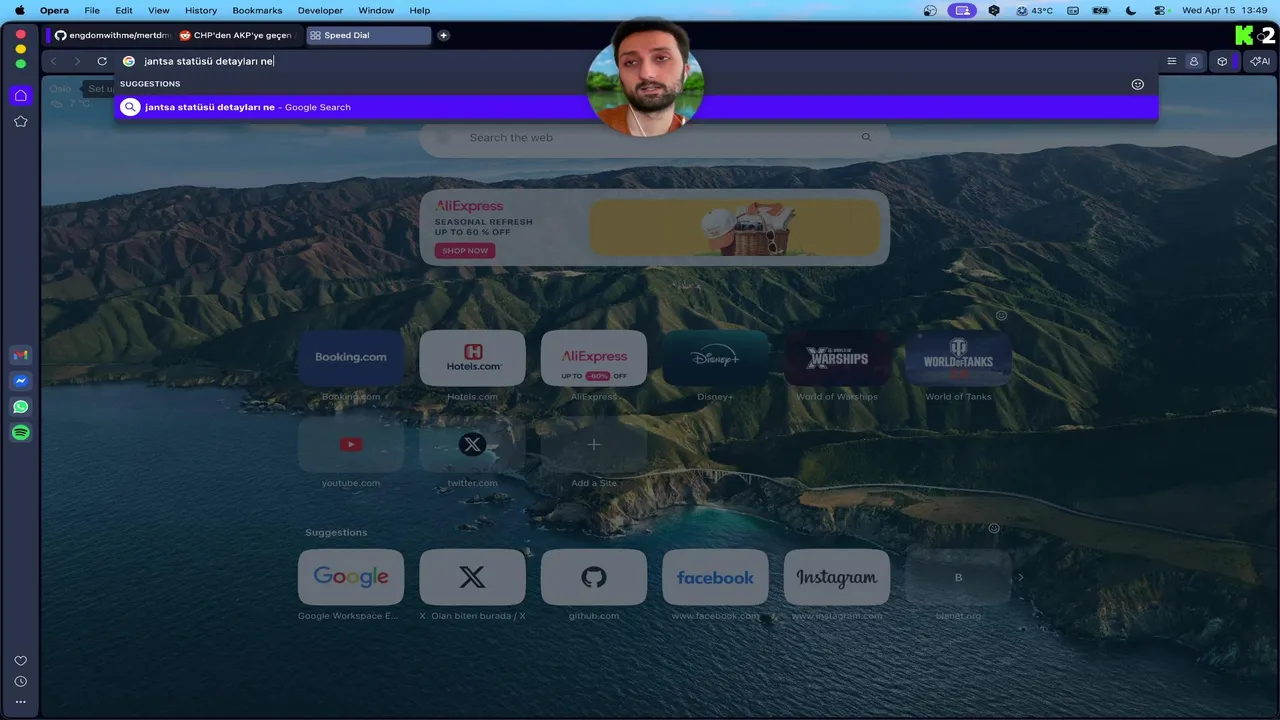Switch to engdomwithme GitHub tab

point(111,35)
